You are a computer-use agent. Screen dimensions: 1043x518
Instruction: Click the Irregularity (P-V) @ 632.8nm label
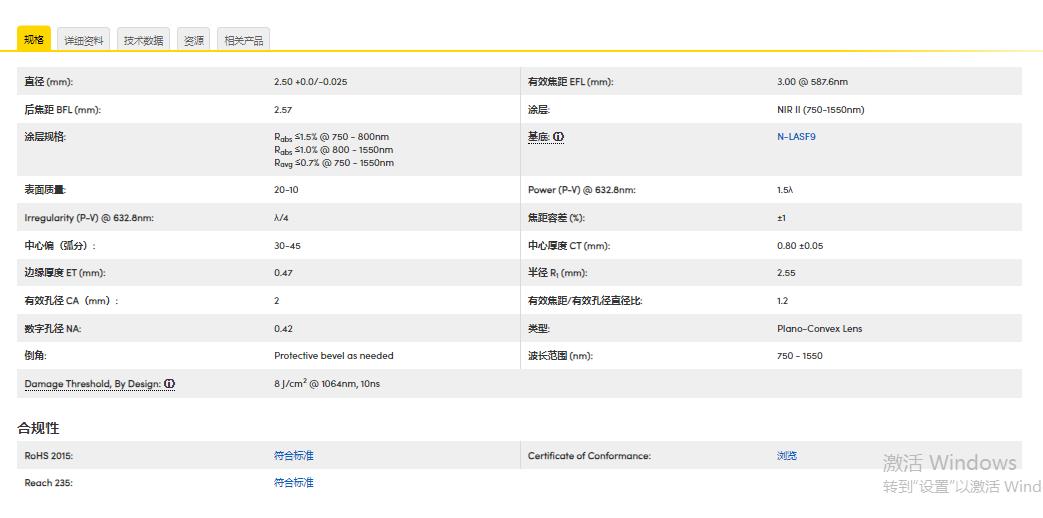tap(89, 217)
